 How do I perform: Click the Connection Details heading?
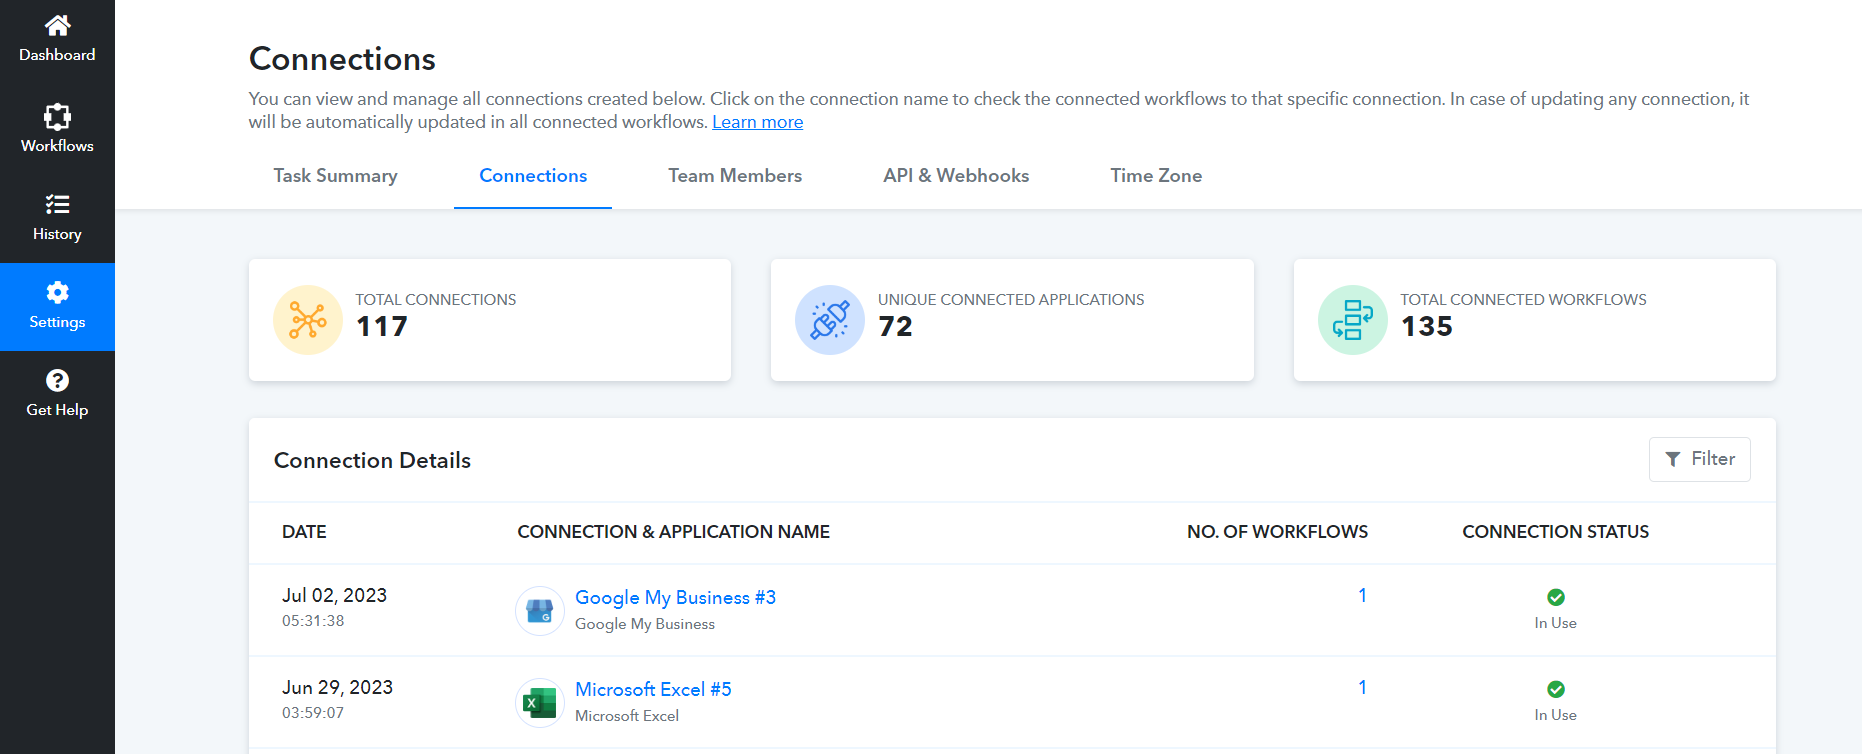372,460
